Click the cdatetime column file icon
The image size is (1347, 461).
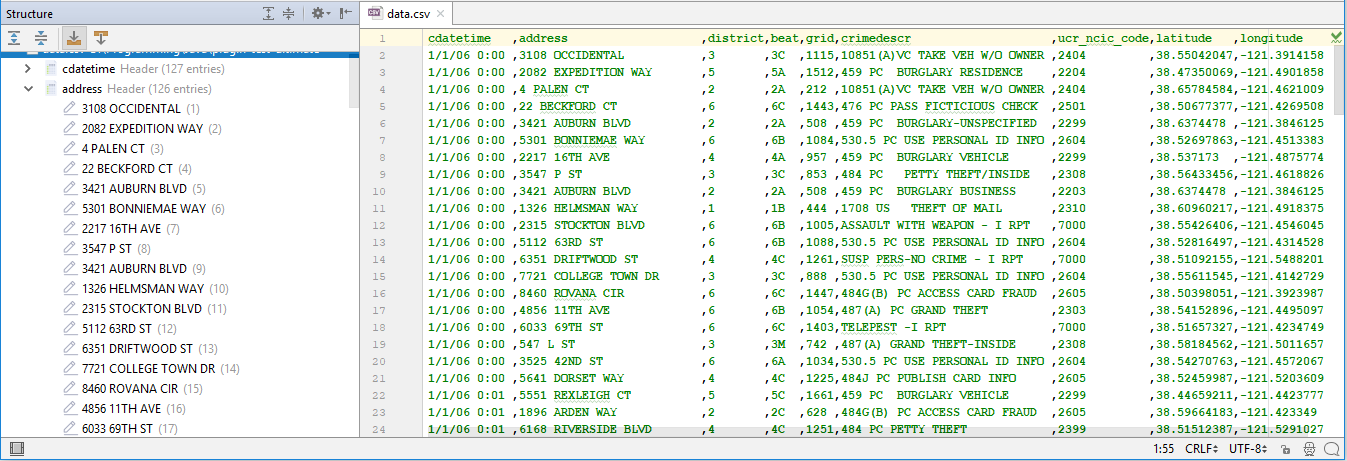click(51, 69)
